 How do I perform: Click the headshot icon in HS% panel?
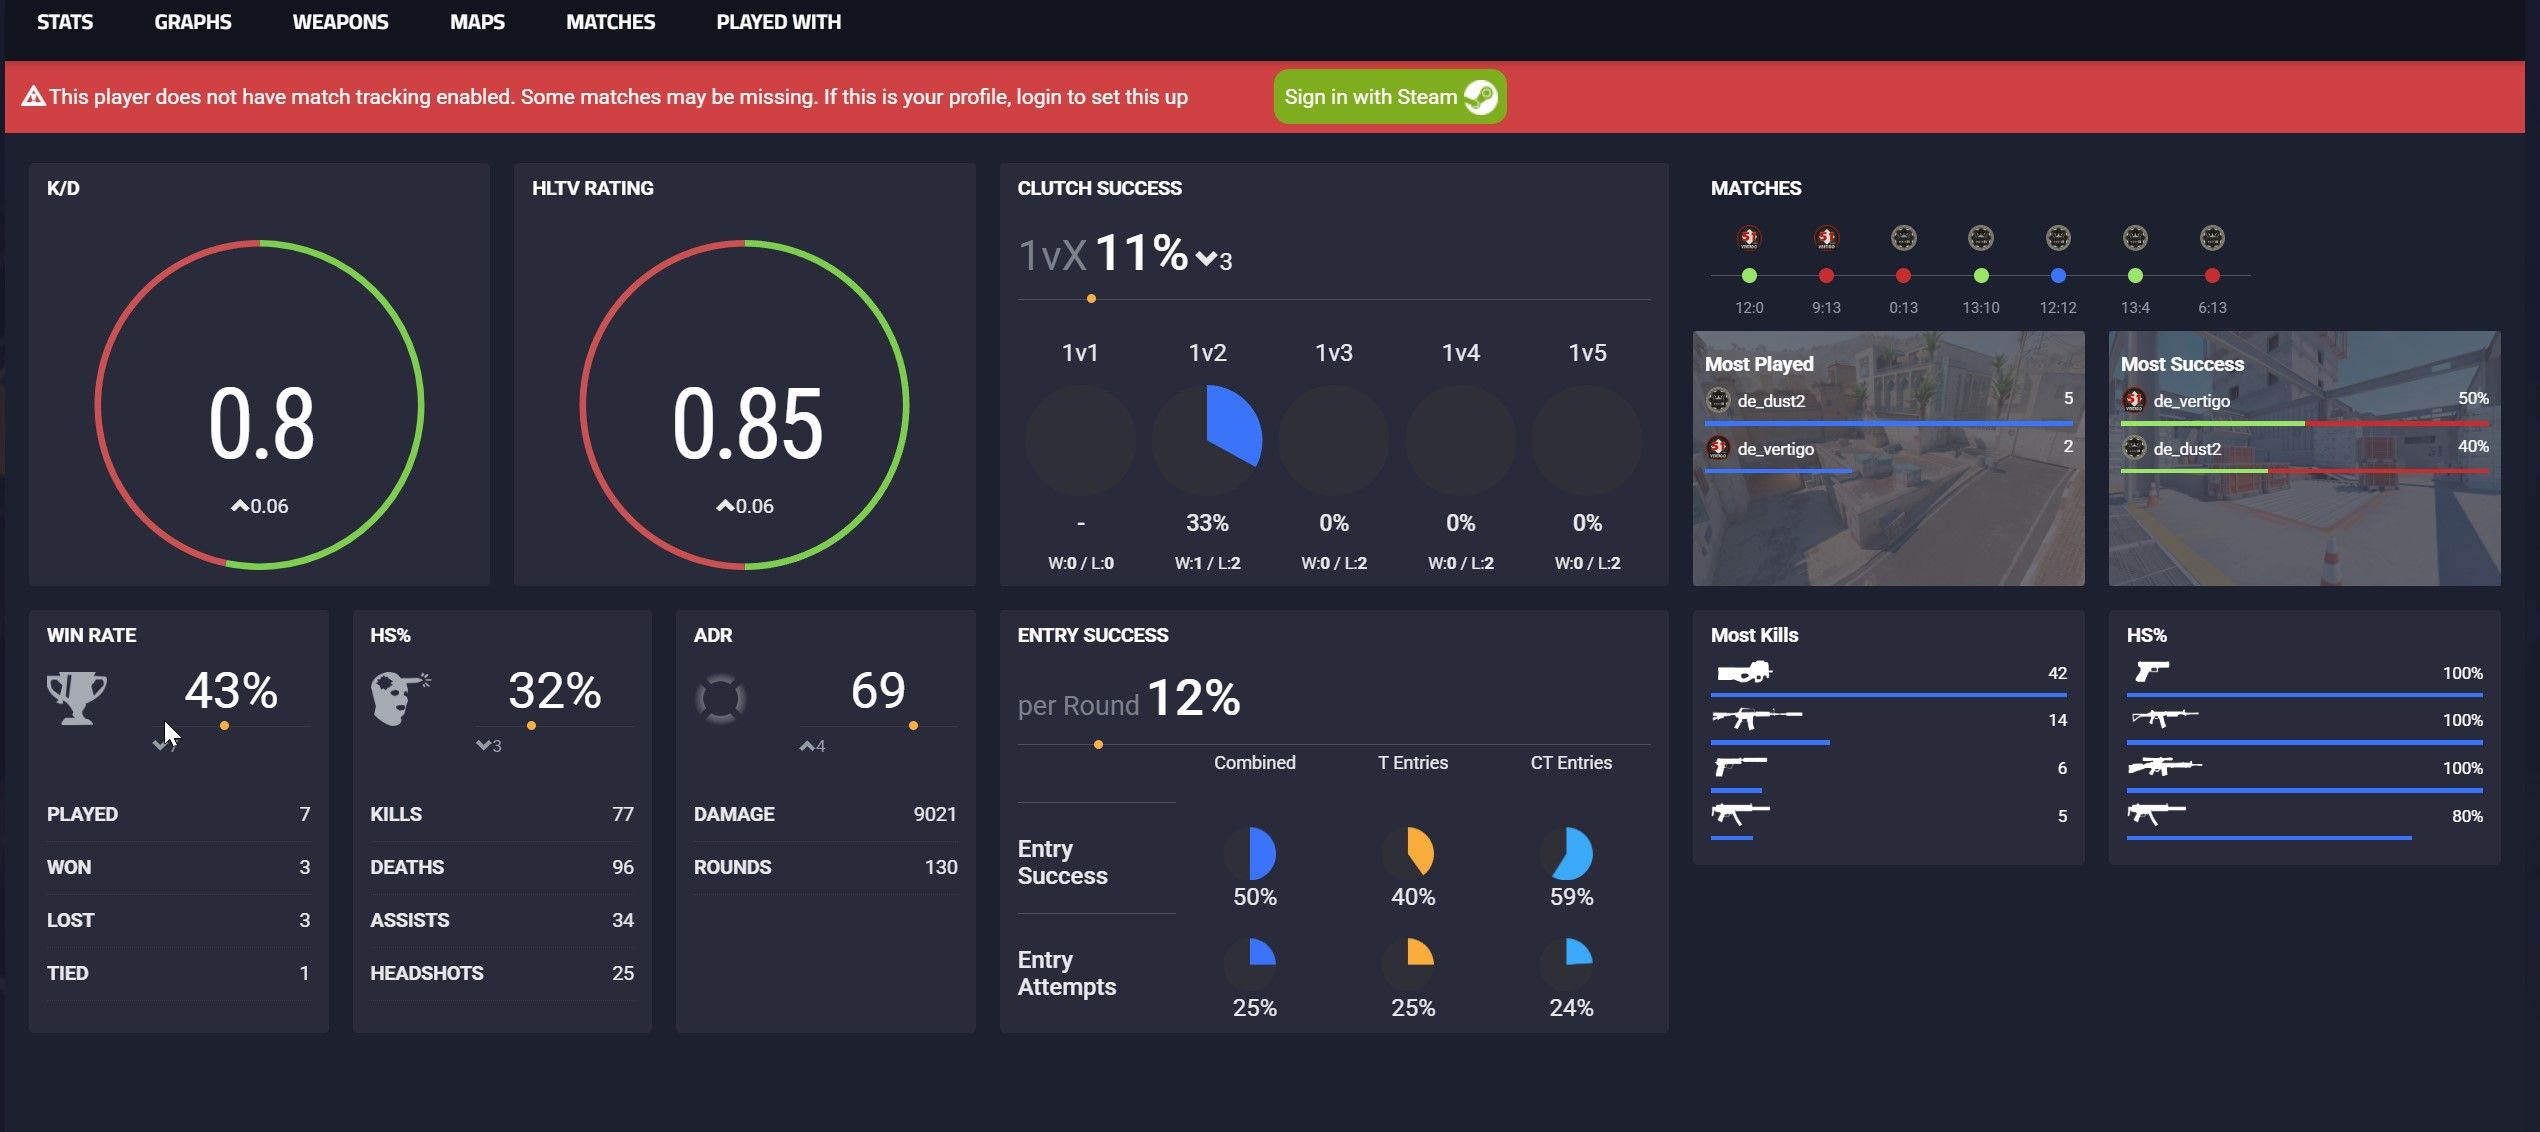pos(398,697)
